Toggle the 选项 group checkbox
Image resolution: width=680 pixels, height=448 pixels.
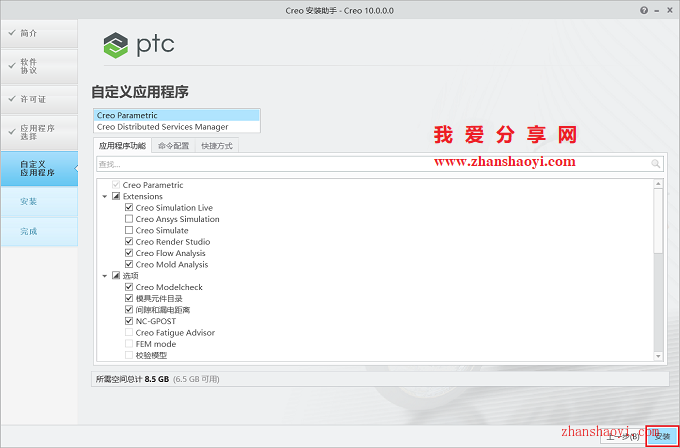116,276
